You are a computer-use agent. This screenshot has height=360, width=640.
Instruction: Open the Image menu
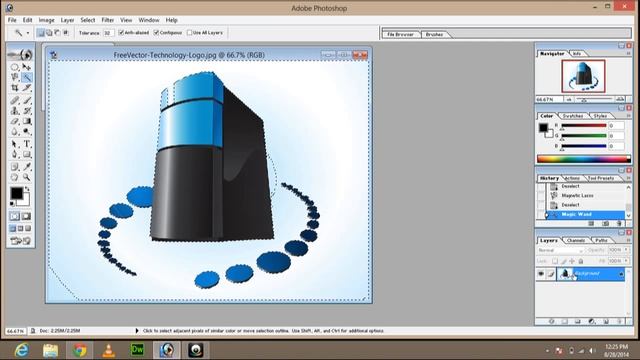point(47,20)
